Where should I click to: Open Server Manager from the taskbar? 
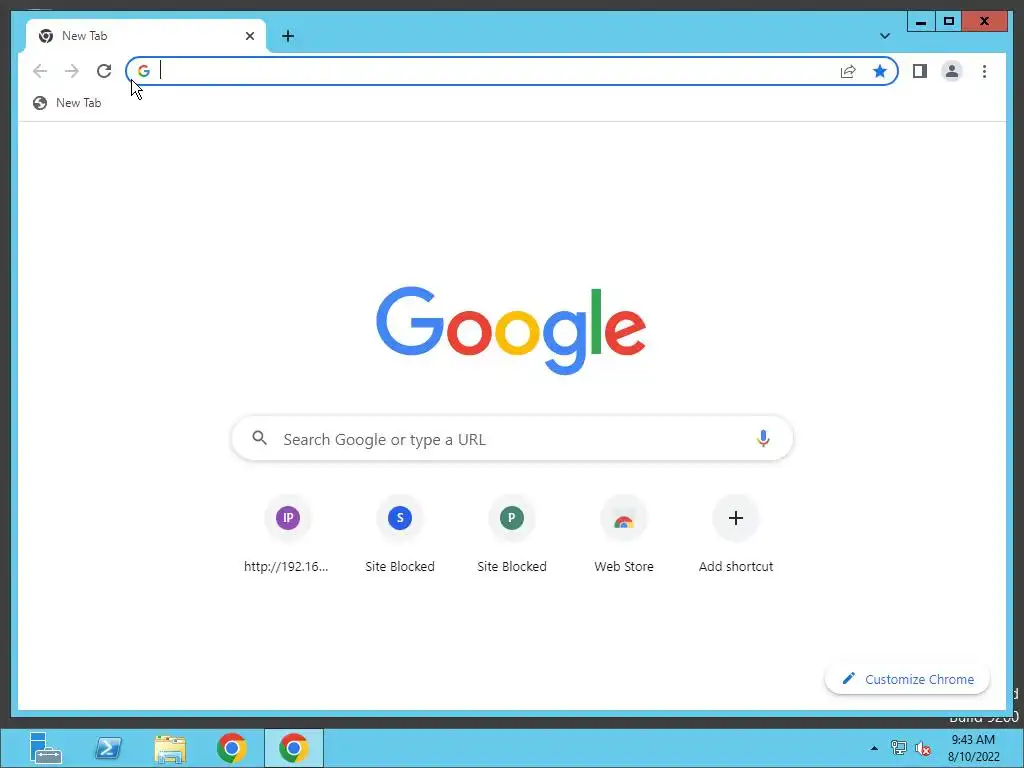pyautogui.click(x=46, y=748)
